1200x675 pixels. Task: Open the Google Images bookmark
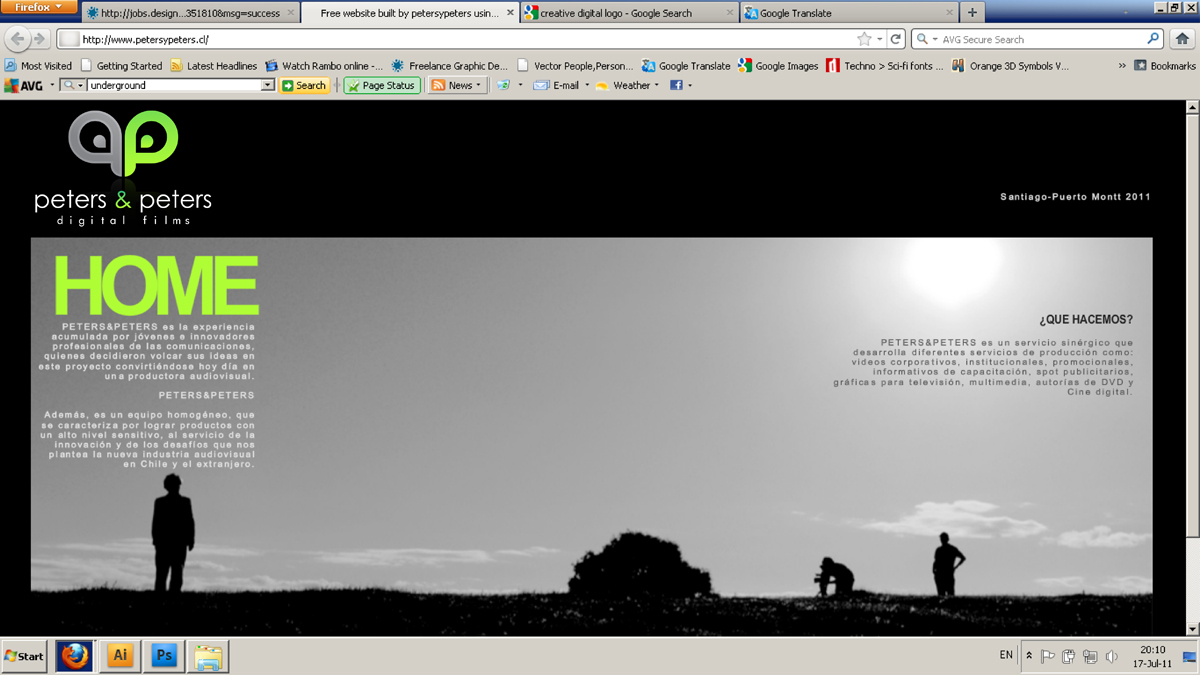(x=778, y=66)
